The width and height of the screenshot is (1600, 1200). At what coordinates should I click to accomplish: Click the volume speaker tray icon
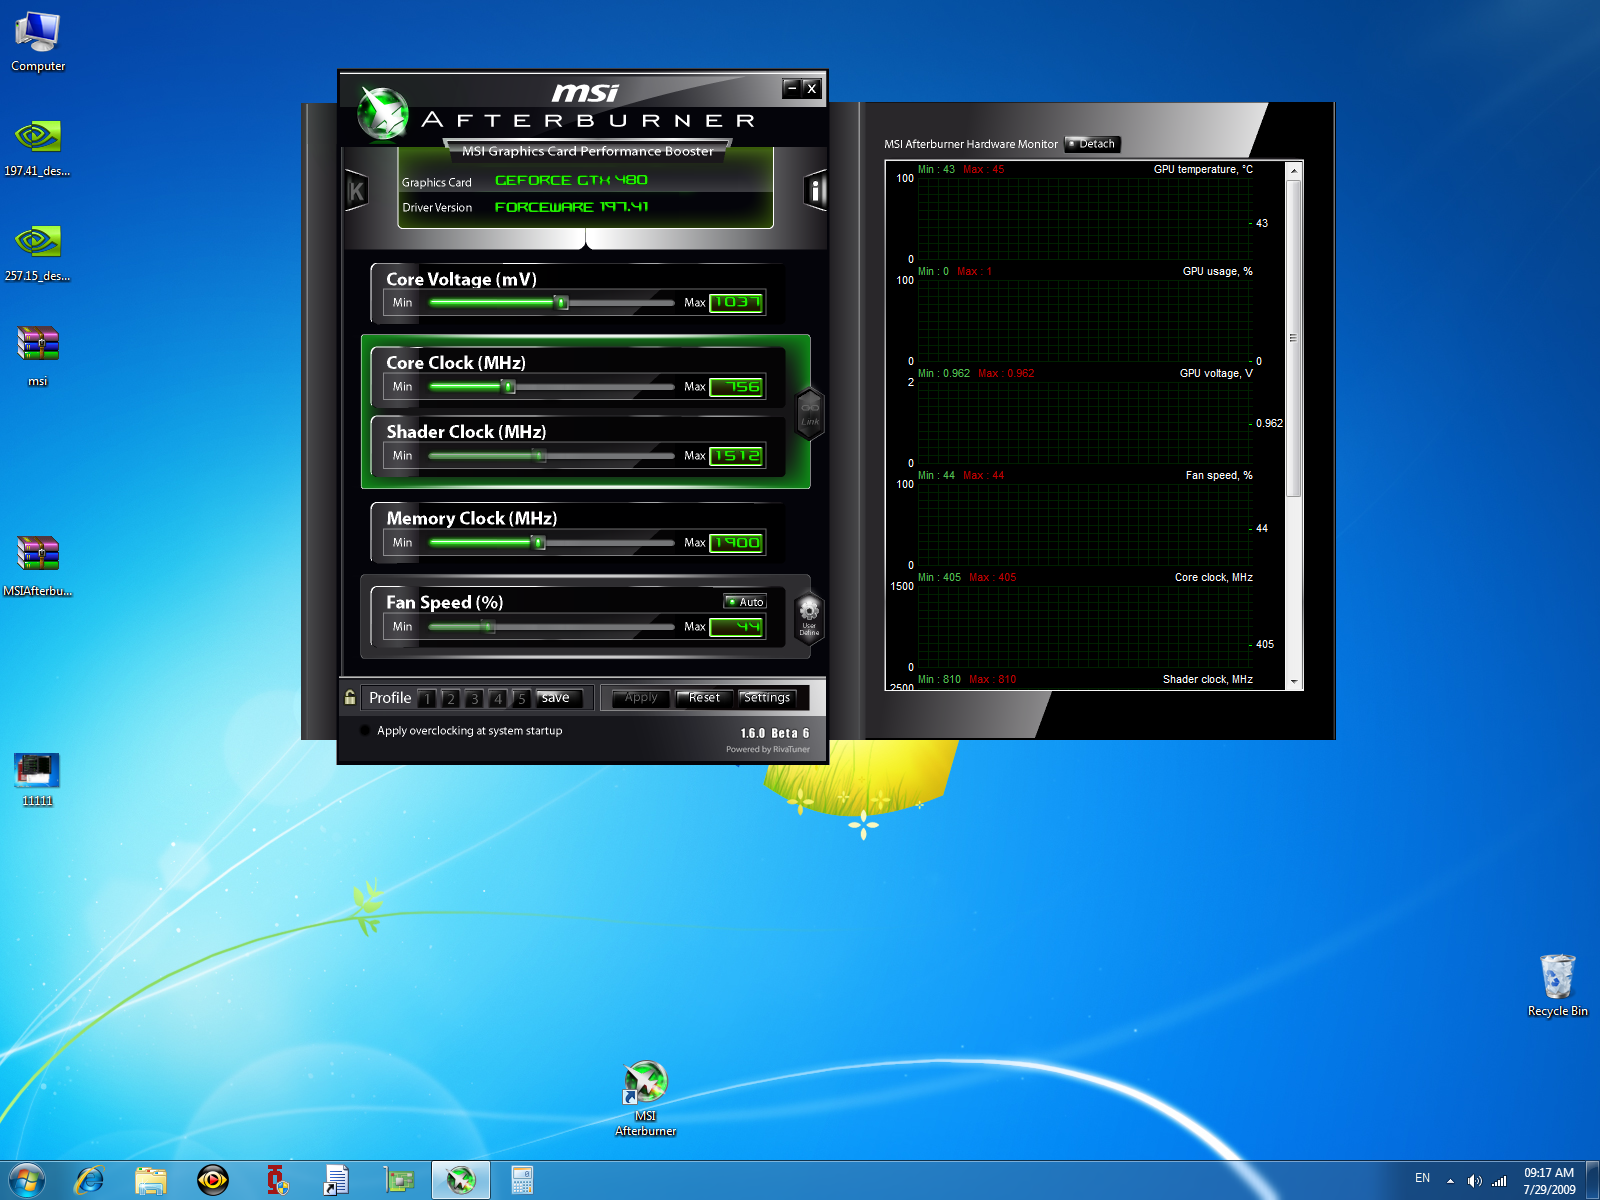[1474, 1181]
